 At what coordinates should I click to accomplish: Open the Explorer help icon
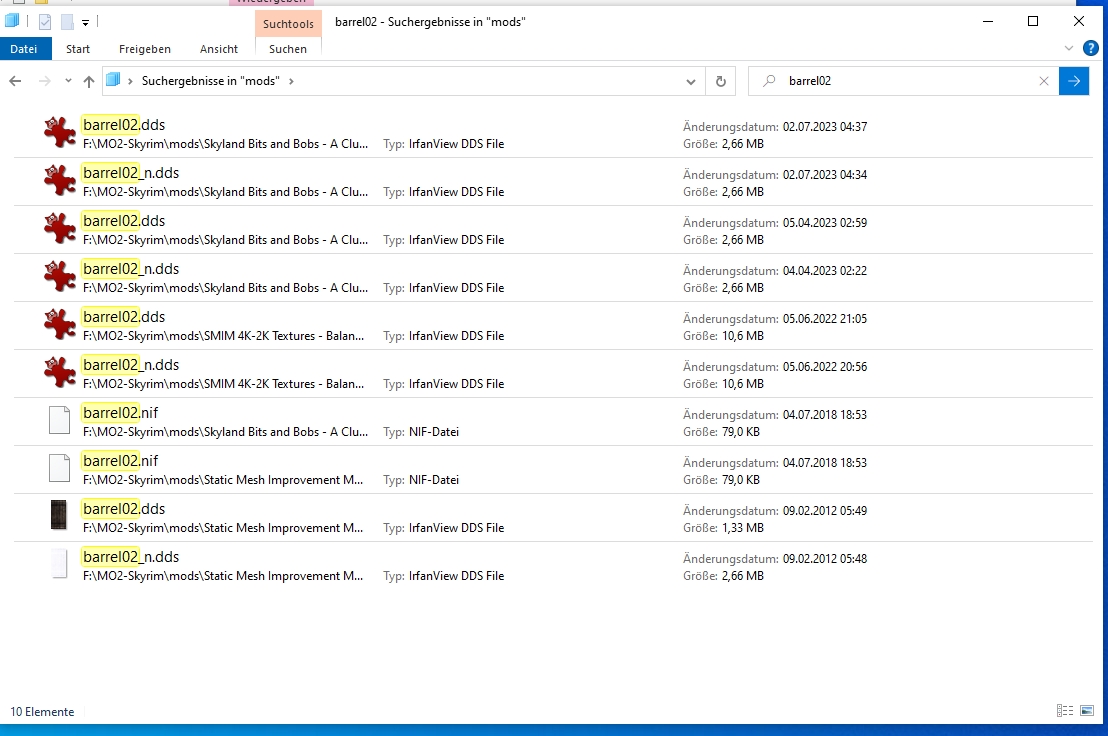coord(1090,49)
